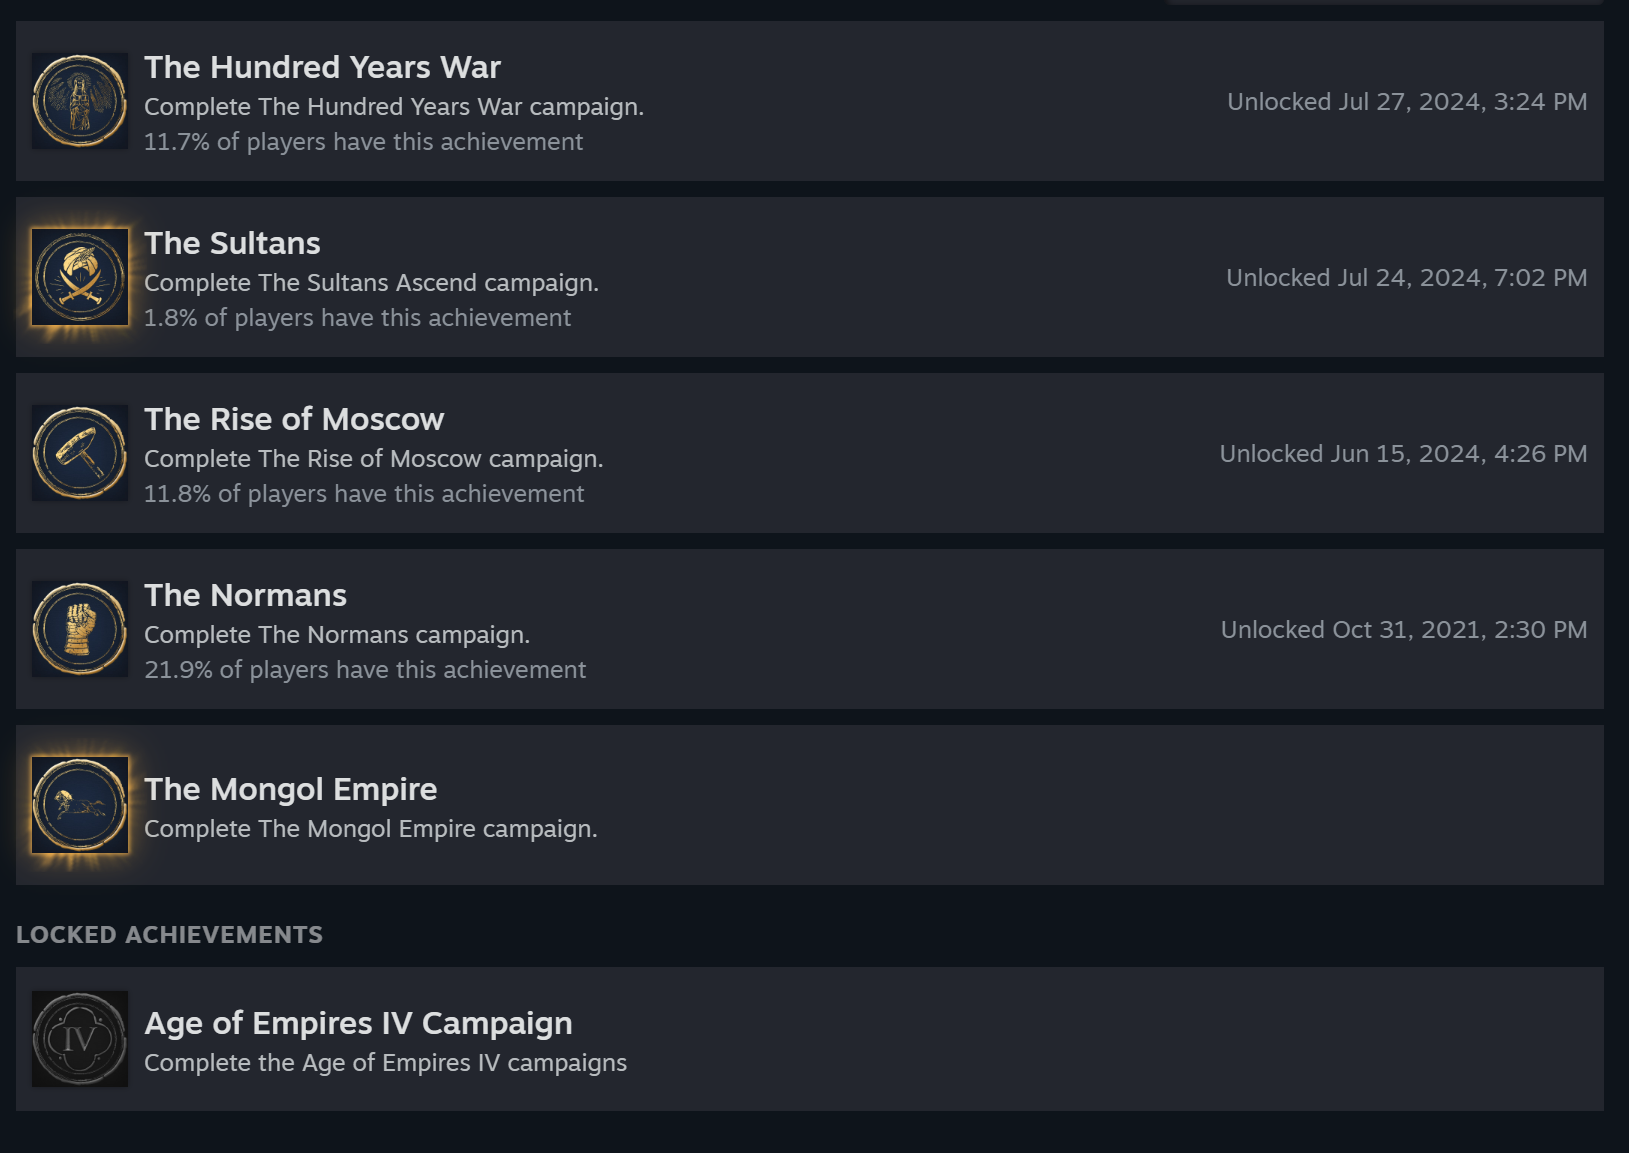1629x1153 pixels.
Task: Click The Normans gauntlet fist icon
Action: point(80,629)
